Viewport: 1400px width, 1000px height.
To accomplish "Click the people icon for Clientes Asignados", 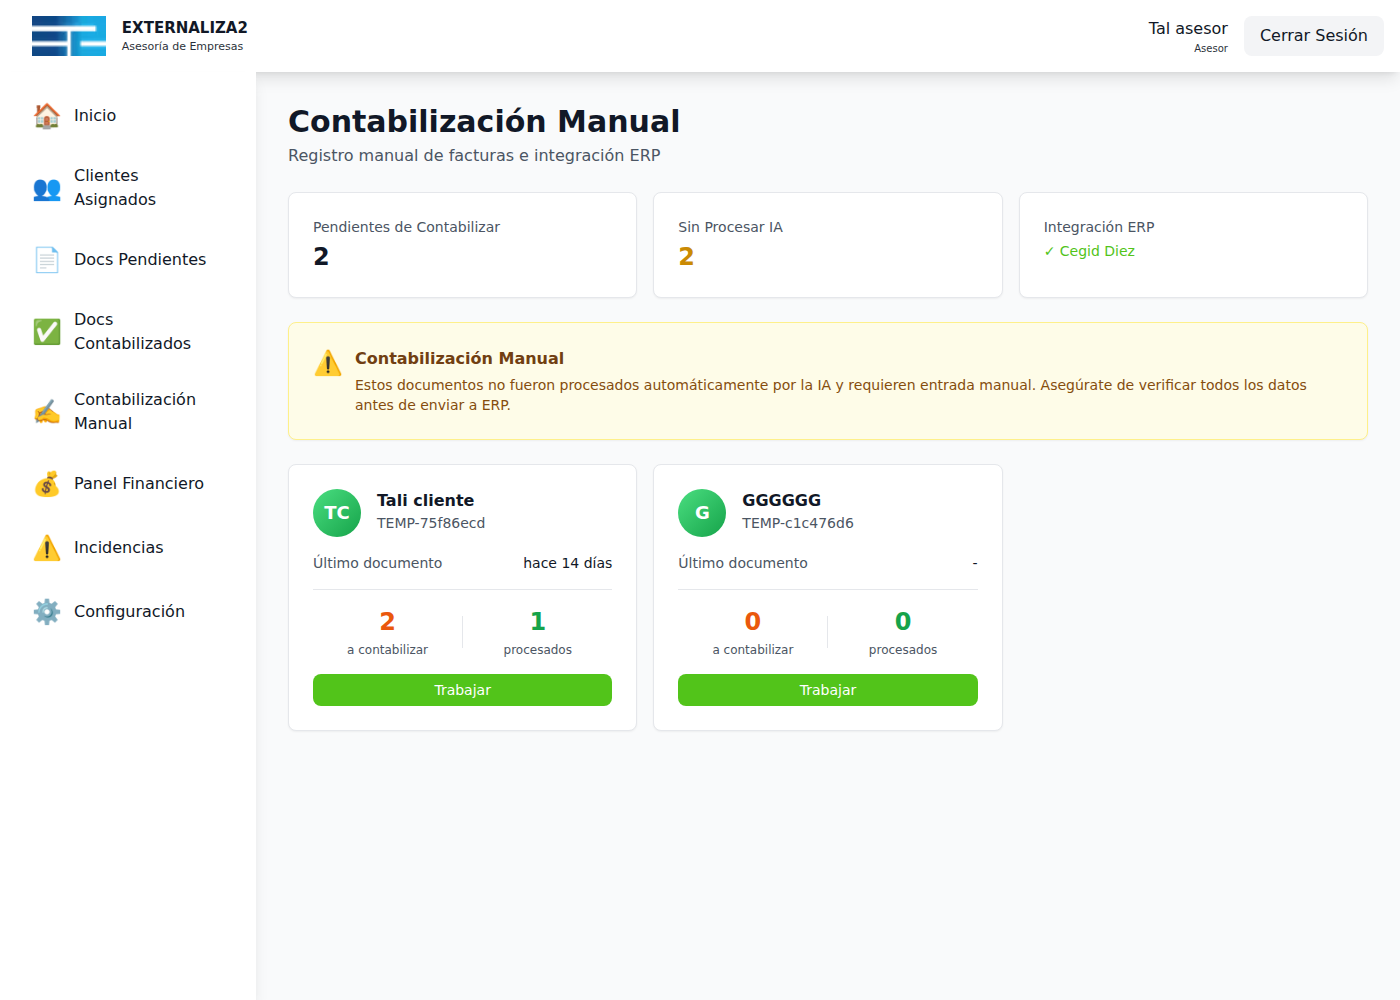I will [x=47, y=188].
